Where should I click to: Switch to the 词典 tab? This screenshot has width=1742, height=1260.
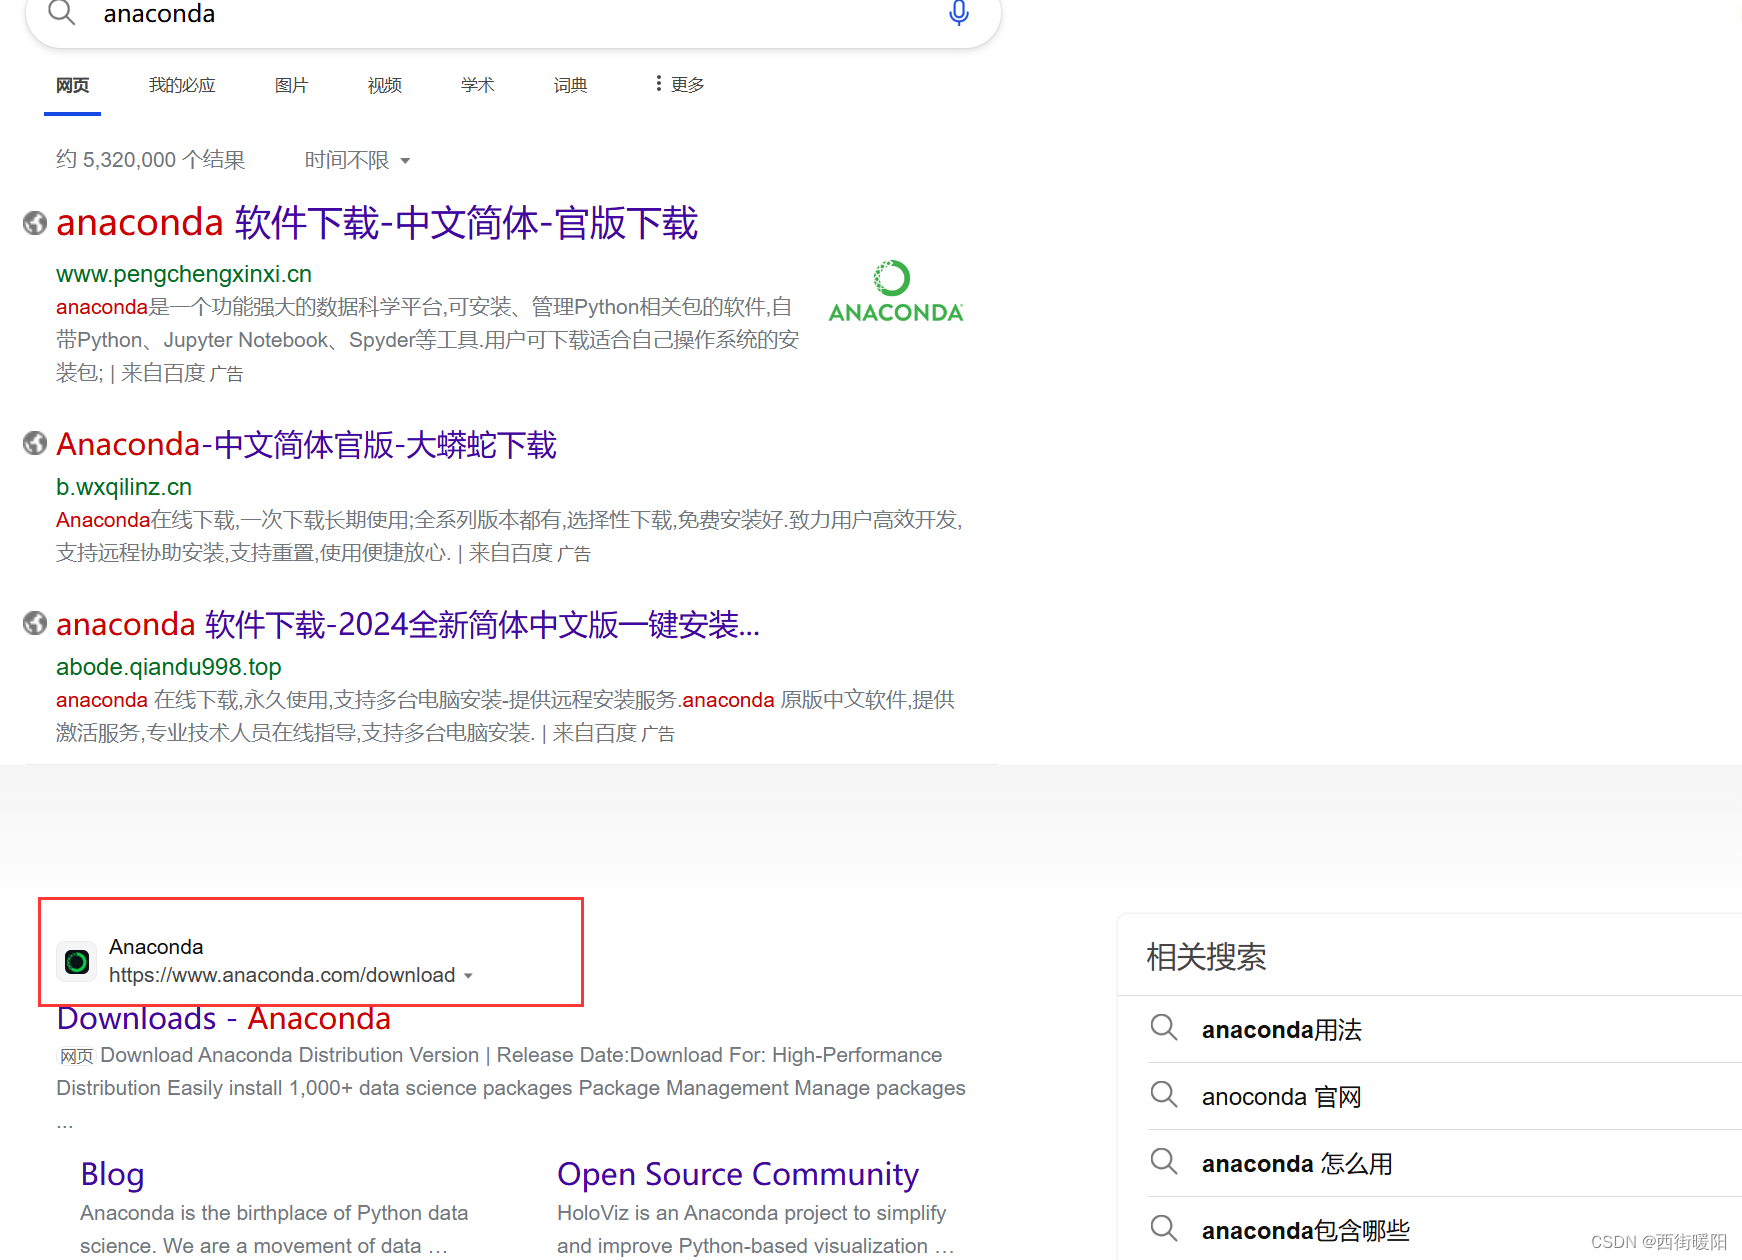(x=570, y=86)
